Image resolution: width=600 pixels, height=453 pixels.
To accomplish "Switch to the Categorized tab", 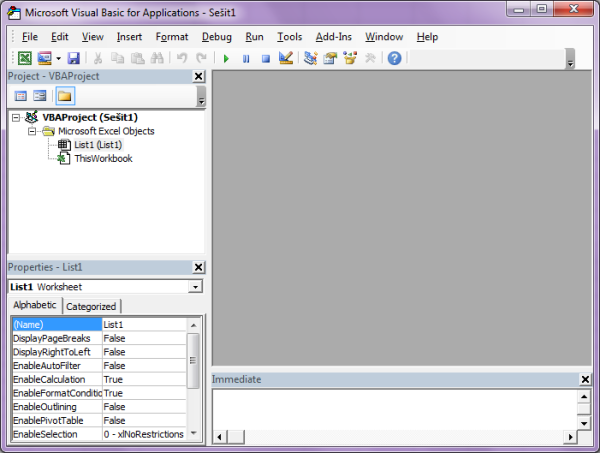I will tap(91, 306).
